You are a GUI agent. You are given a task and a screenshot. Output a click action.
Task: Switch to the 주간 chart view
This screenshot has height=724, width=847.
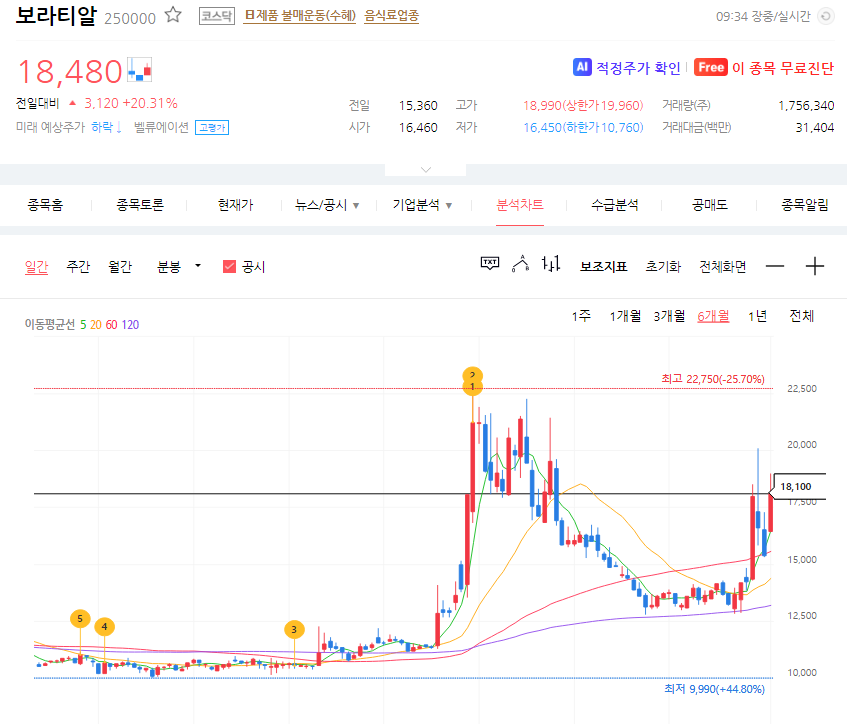point(76,265)
